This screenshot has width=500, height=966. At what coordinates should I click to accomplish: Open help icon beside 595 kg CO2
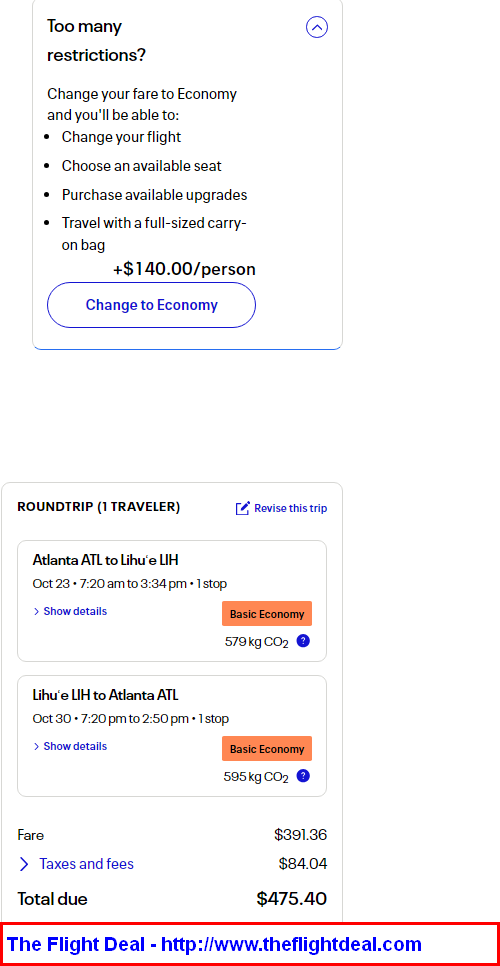coord(303,776)
